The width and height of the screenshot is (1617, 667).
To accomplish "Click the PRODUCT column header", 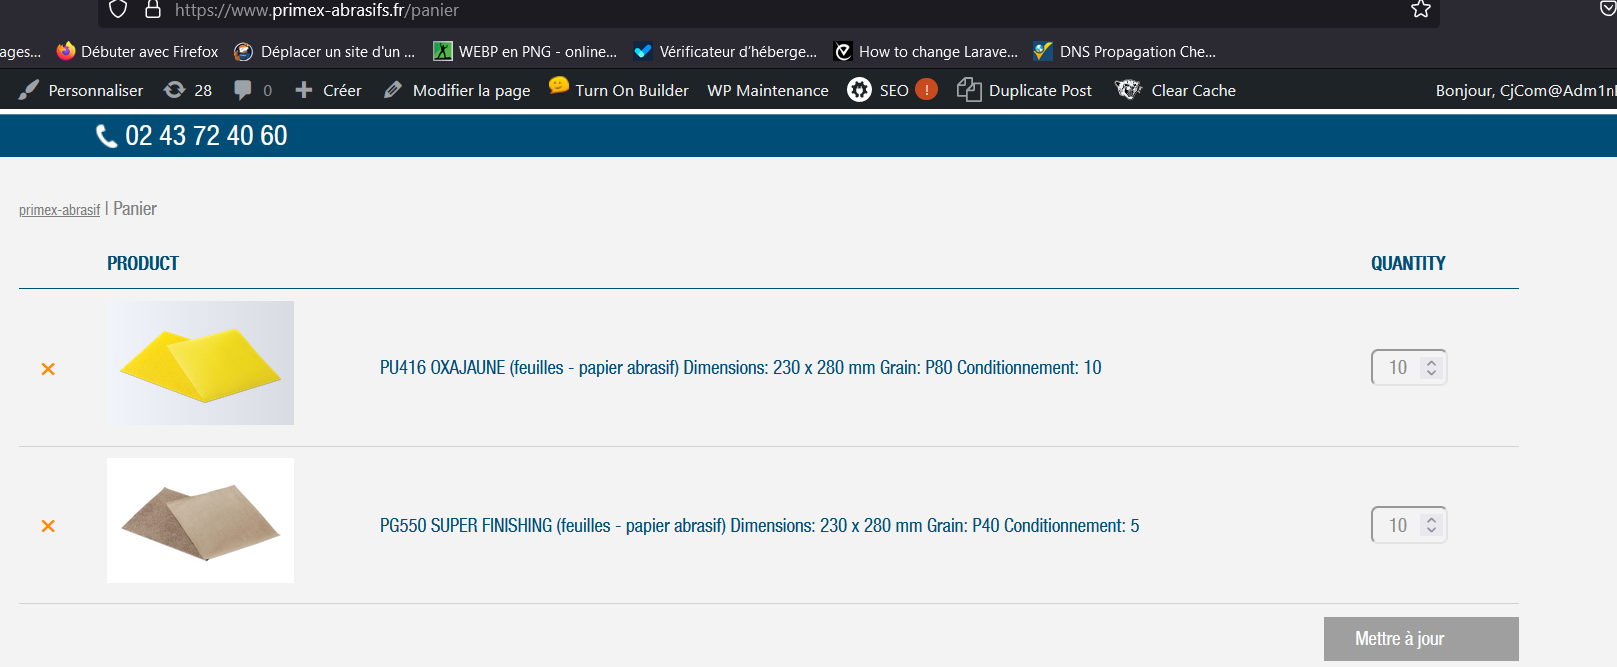I will click(143, 263).
